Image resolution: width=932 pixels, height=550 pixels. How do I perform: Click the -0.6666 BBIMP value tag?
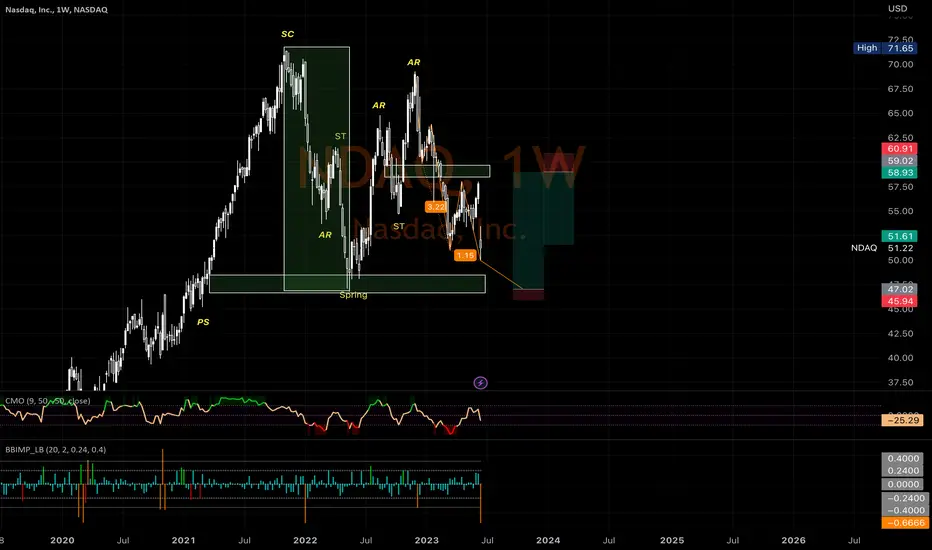coord(905,523)
